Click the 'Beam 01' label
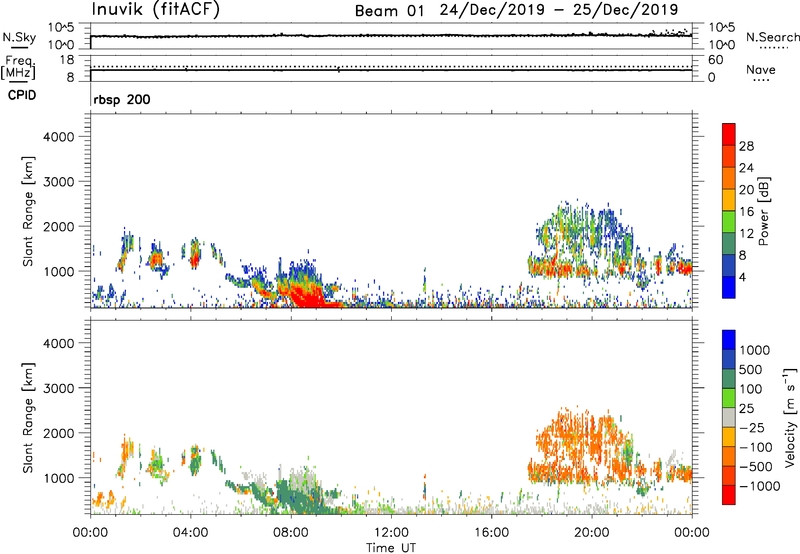This screenshot has height=554, width=800. point(389,11)
